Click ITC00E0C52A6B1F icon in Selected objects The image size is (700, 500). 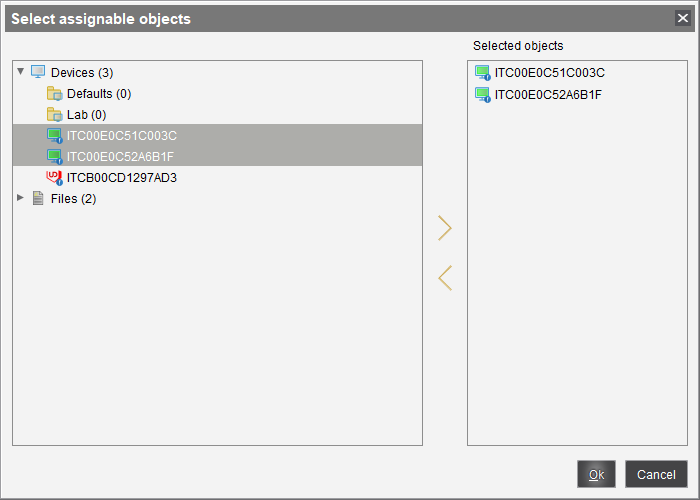[x=483, y=95]
